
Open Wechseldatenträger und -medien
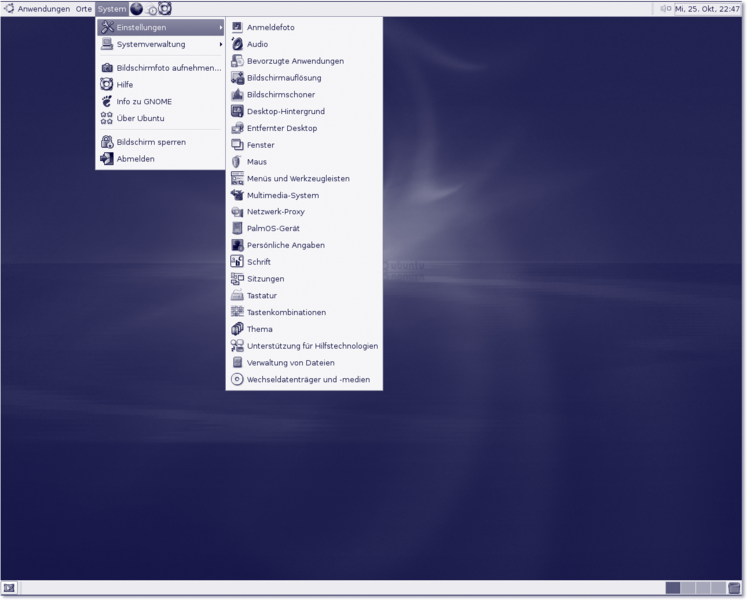click(x=308, y=380)
